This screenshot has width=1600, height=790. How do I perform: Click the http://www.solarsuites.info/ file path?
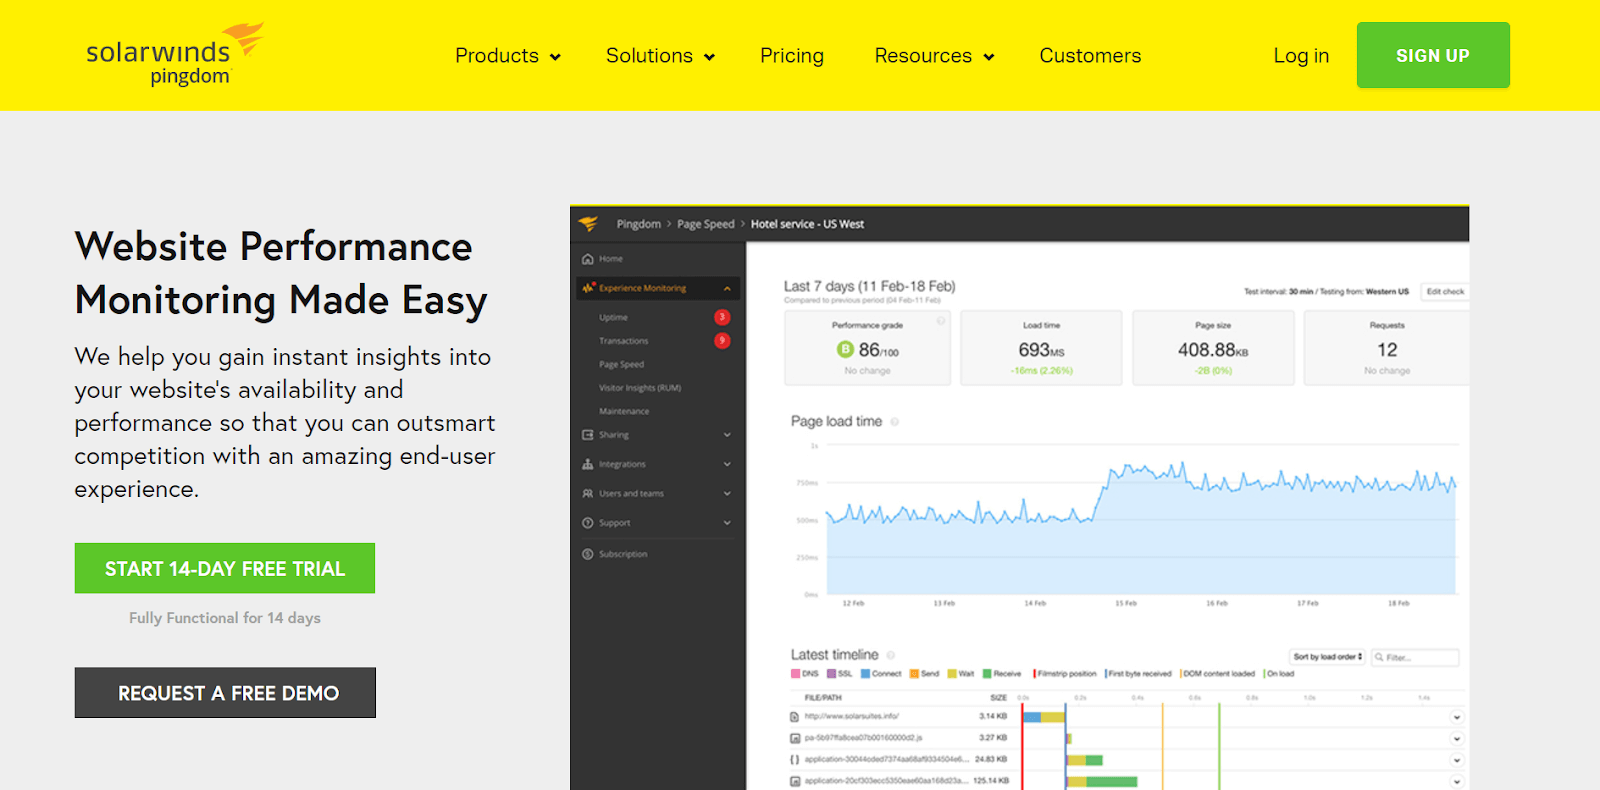point(852,717)
